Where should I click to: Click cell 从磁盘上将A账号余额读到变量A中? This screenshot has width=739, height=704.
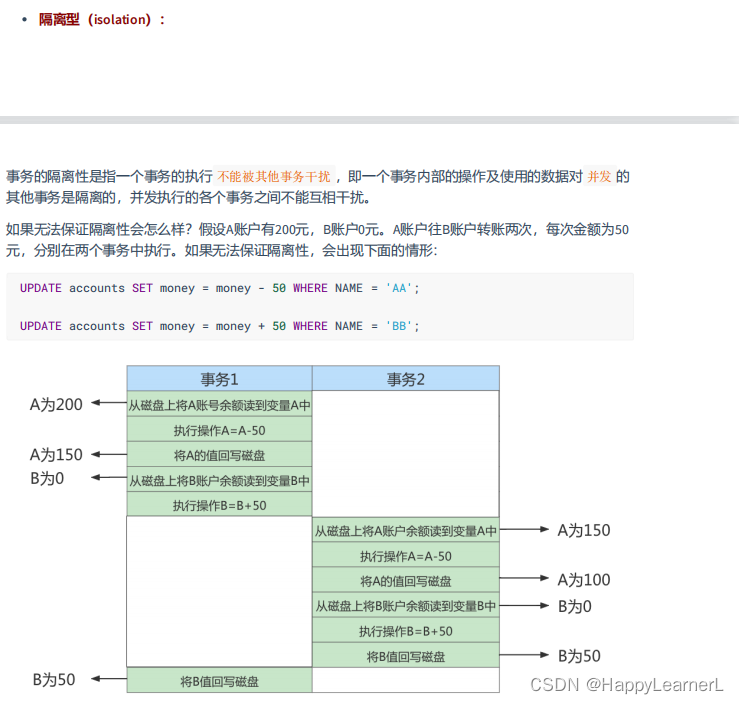[220, 405]
